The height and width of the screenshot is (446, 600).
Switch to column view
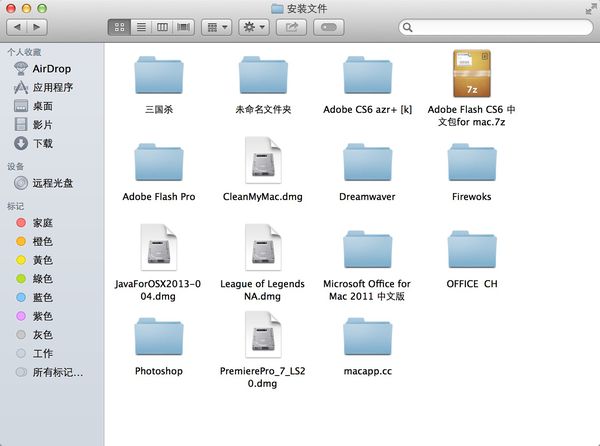pyautogui.click(x=162, y=27)
